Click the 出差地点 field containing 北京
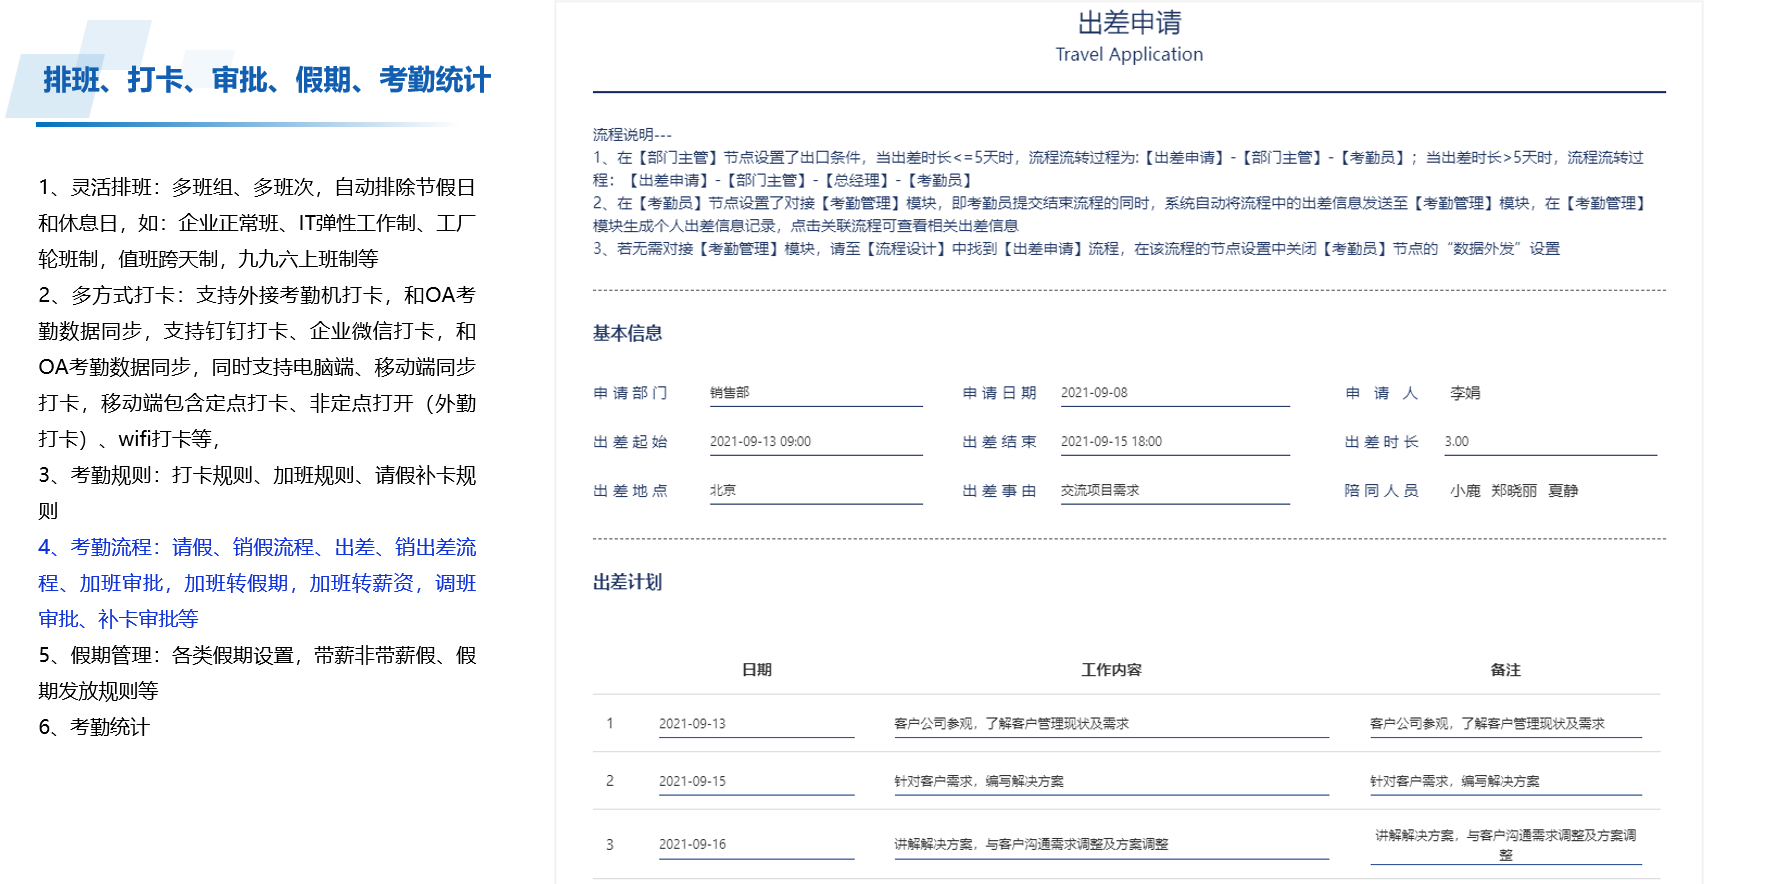 tap(816, 491)
